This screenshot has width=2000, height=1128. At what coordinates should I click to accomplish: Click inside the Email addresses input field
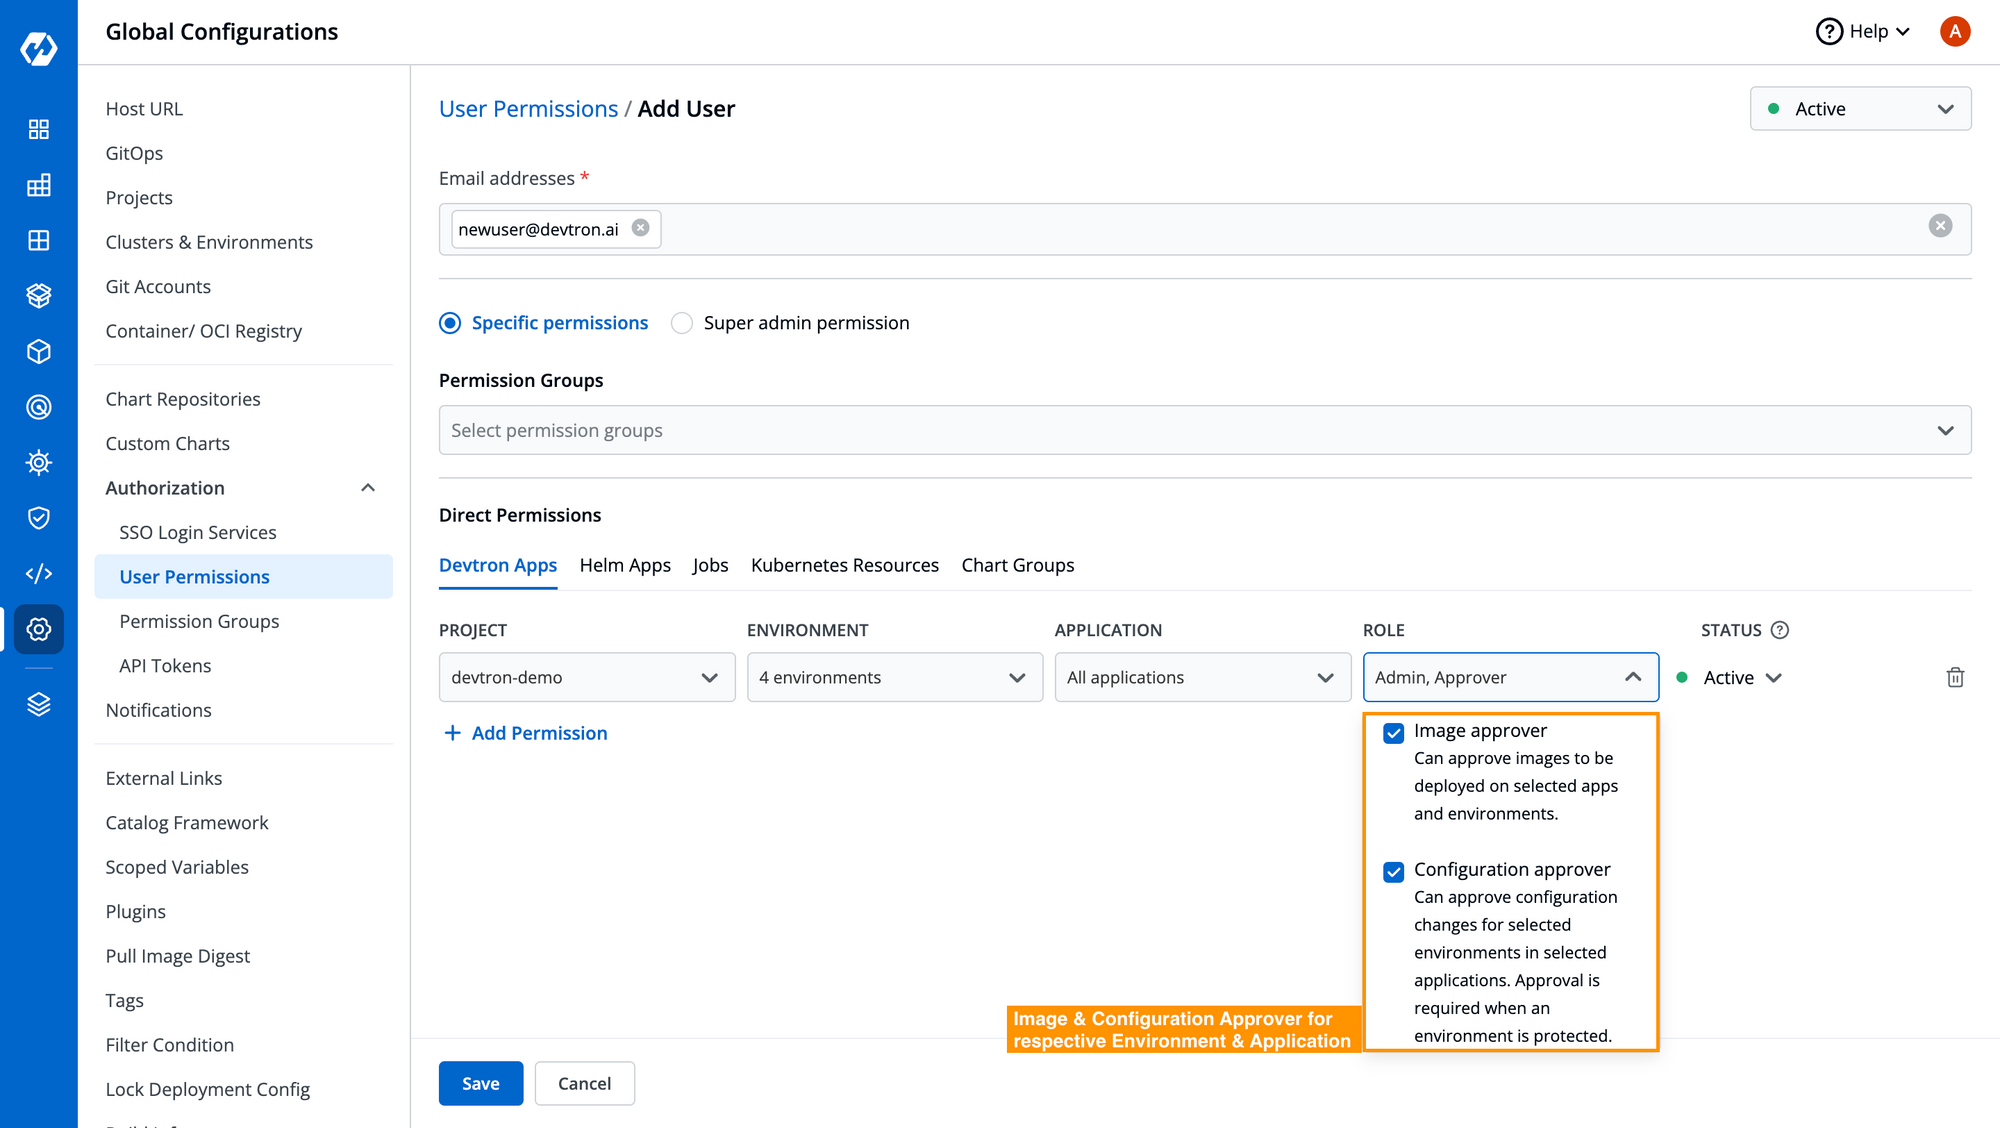click(1205, 229)
